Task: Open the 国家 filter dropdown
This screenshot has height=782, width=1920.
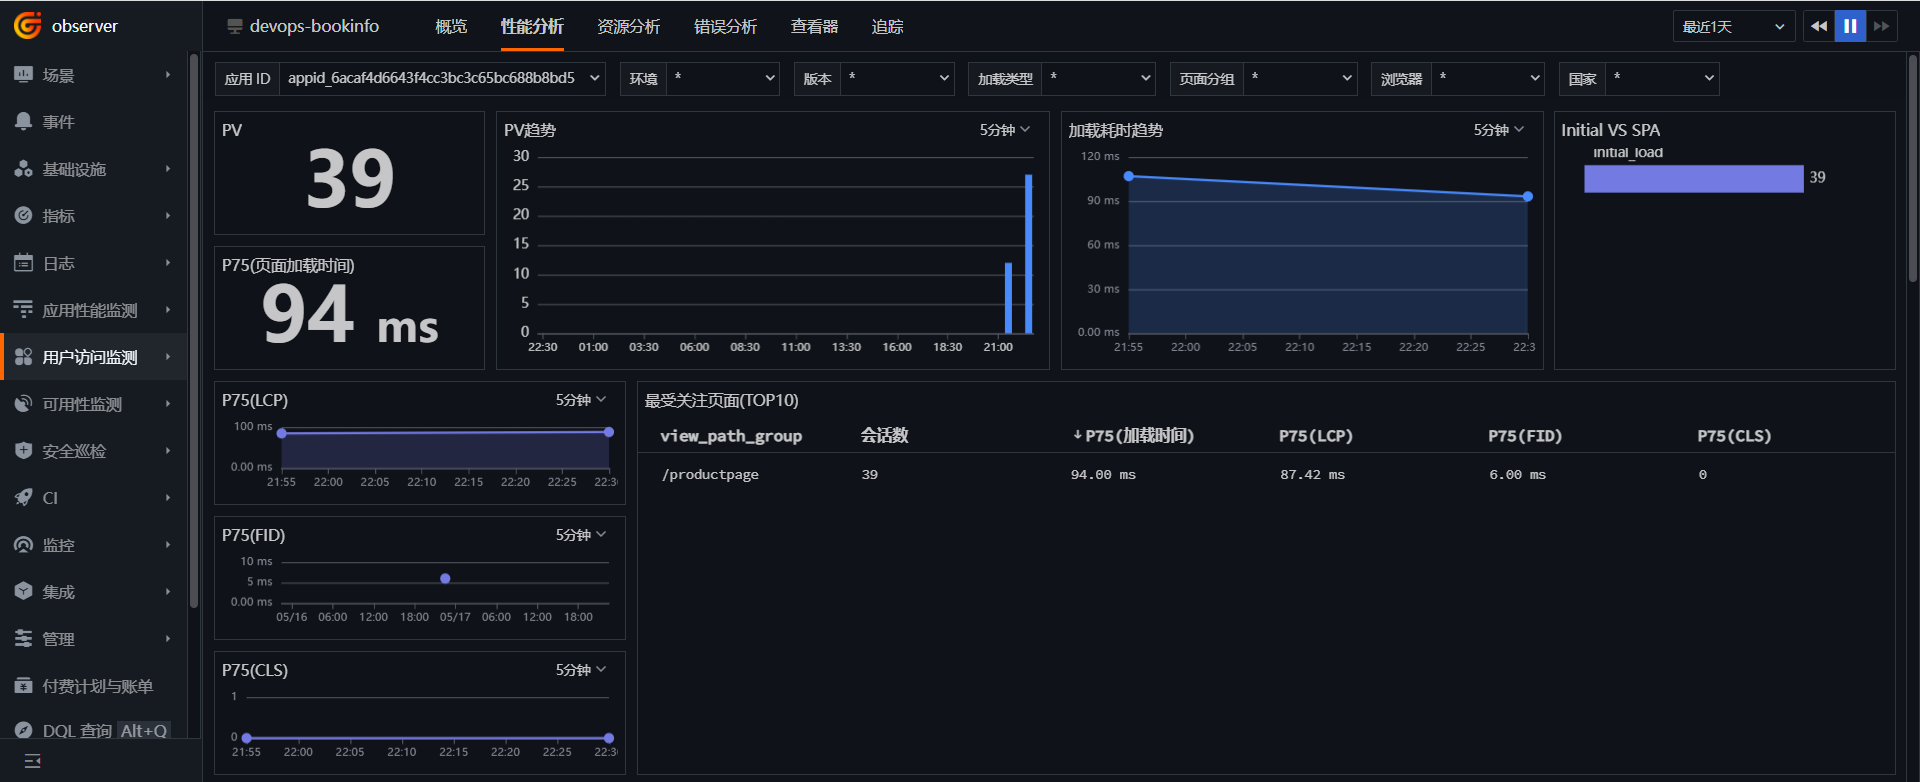Action: 1662,78
